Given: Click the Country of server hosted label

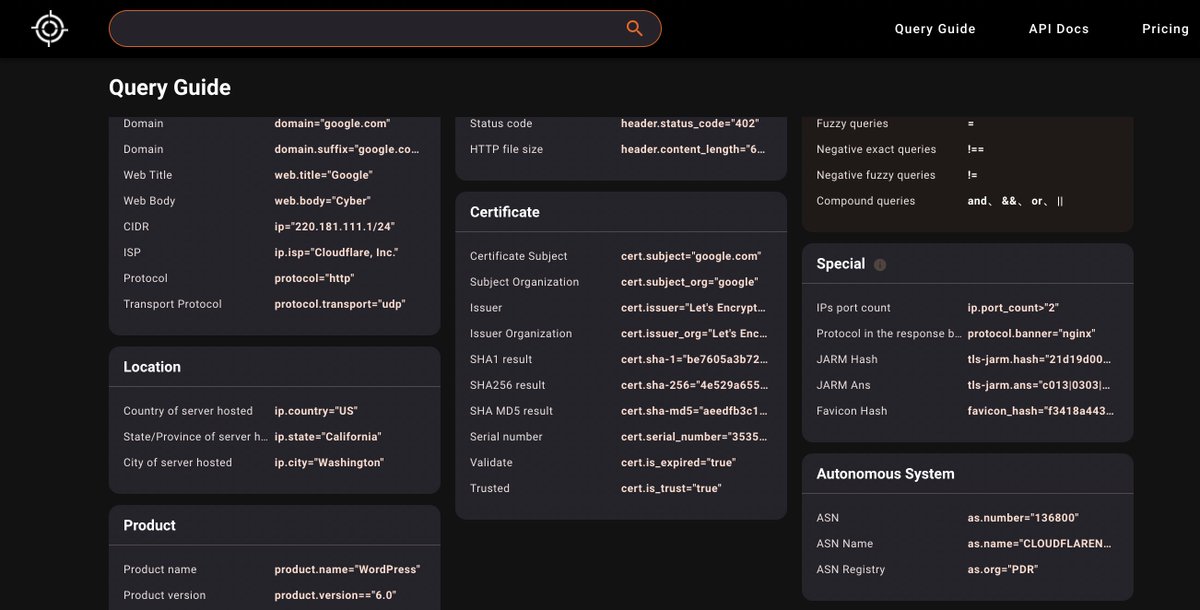Looking at the screenshot, I should (188, 411).
